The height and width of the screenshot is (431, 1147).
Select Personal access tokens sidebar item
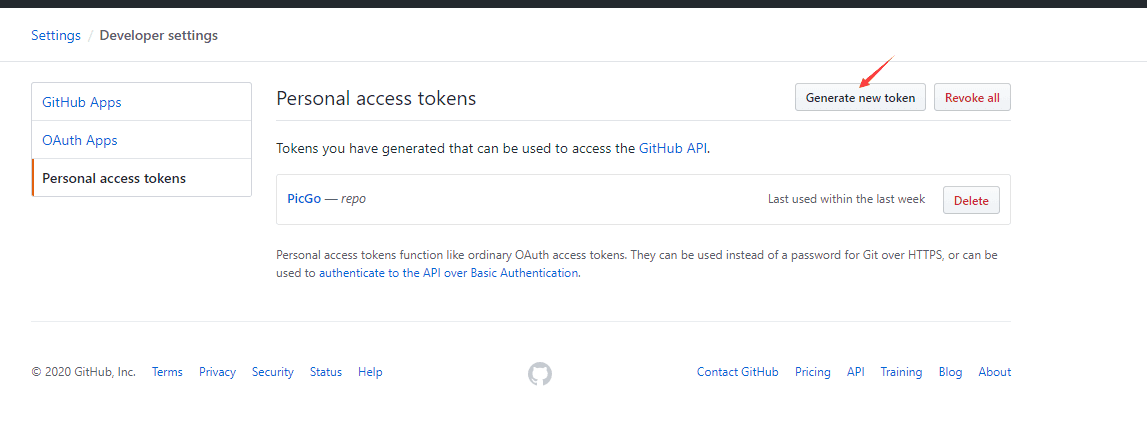click(x=141, y=178)
